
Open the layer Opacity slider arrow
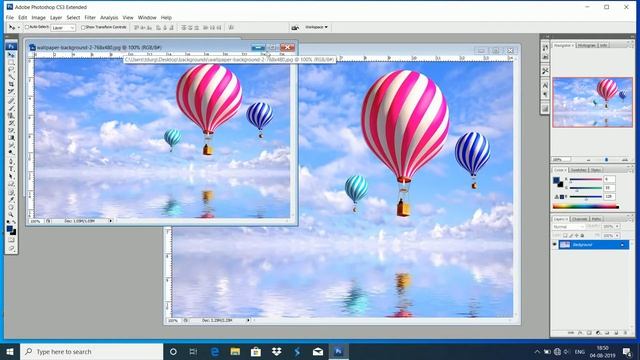click(617, 226)
